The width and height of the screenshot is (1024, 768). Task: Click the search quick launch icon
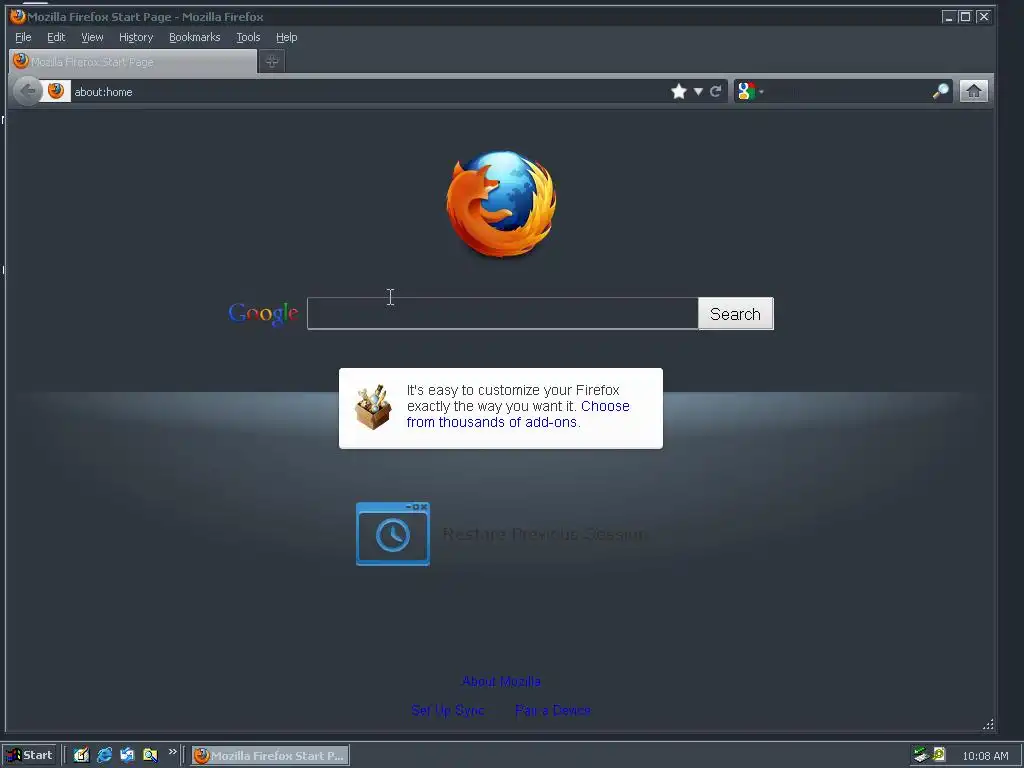pos(150,756)
